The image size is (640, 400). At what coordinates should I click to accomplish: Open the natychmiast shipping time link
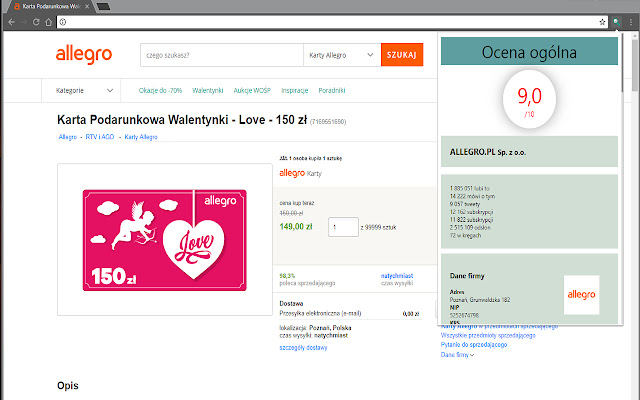397,276
